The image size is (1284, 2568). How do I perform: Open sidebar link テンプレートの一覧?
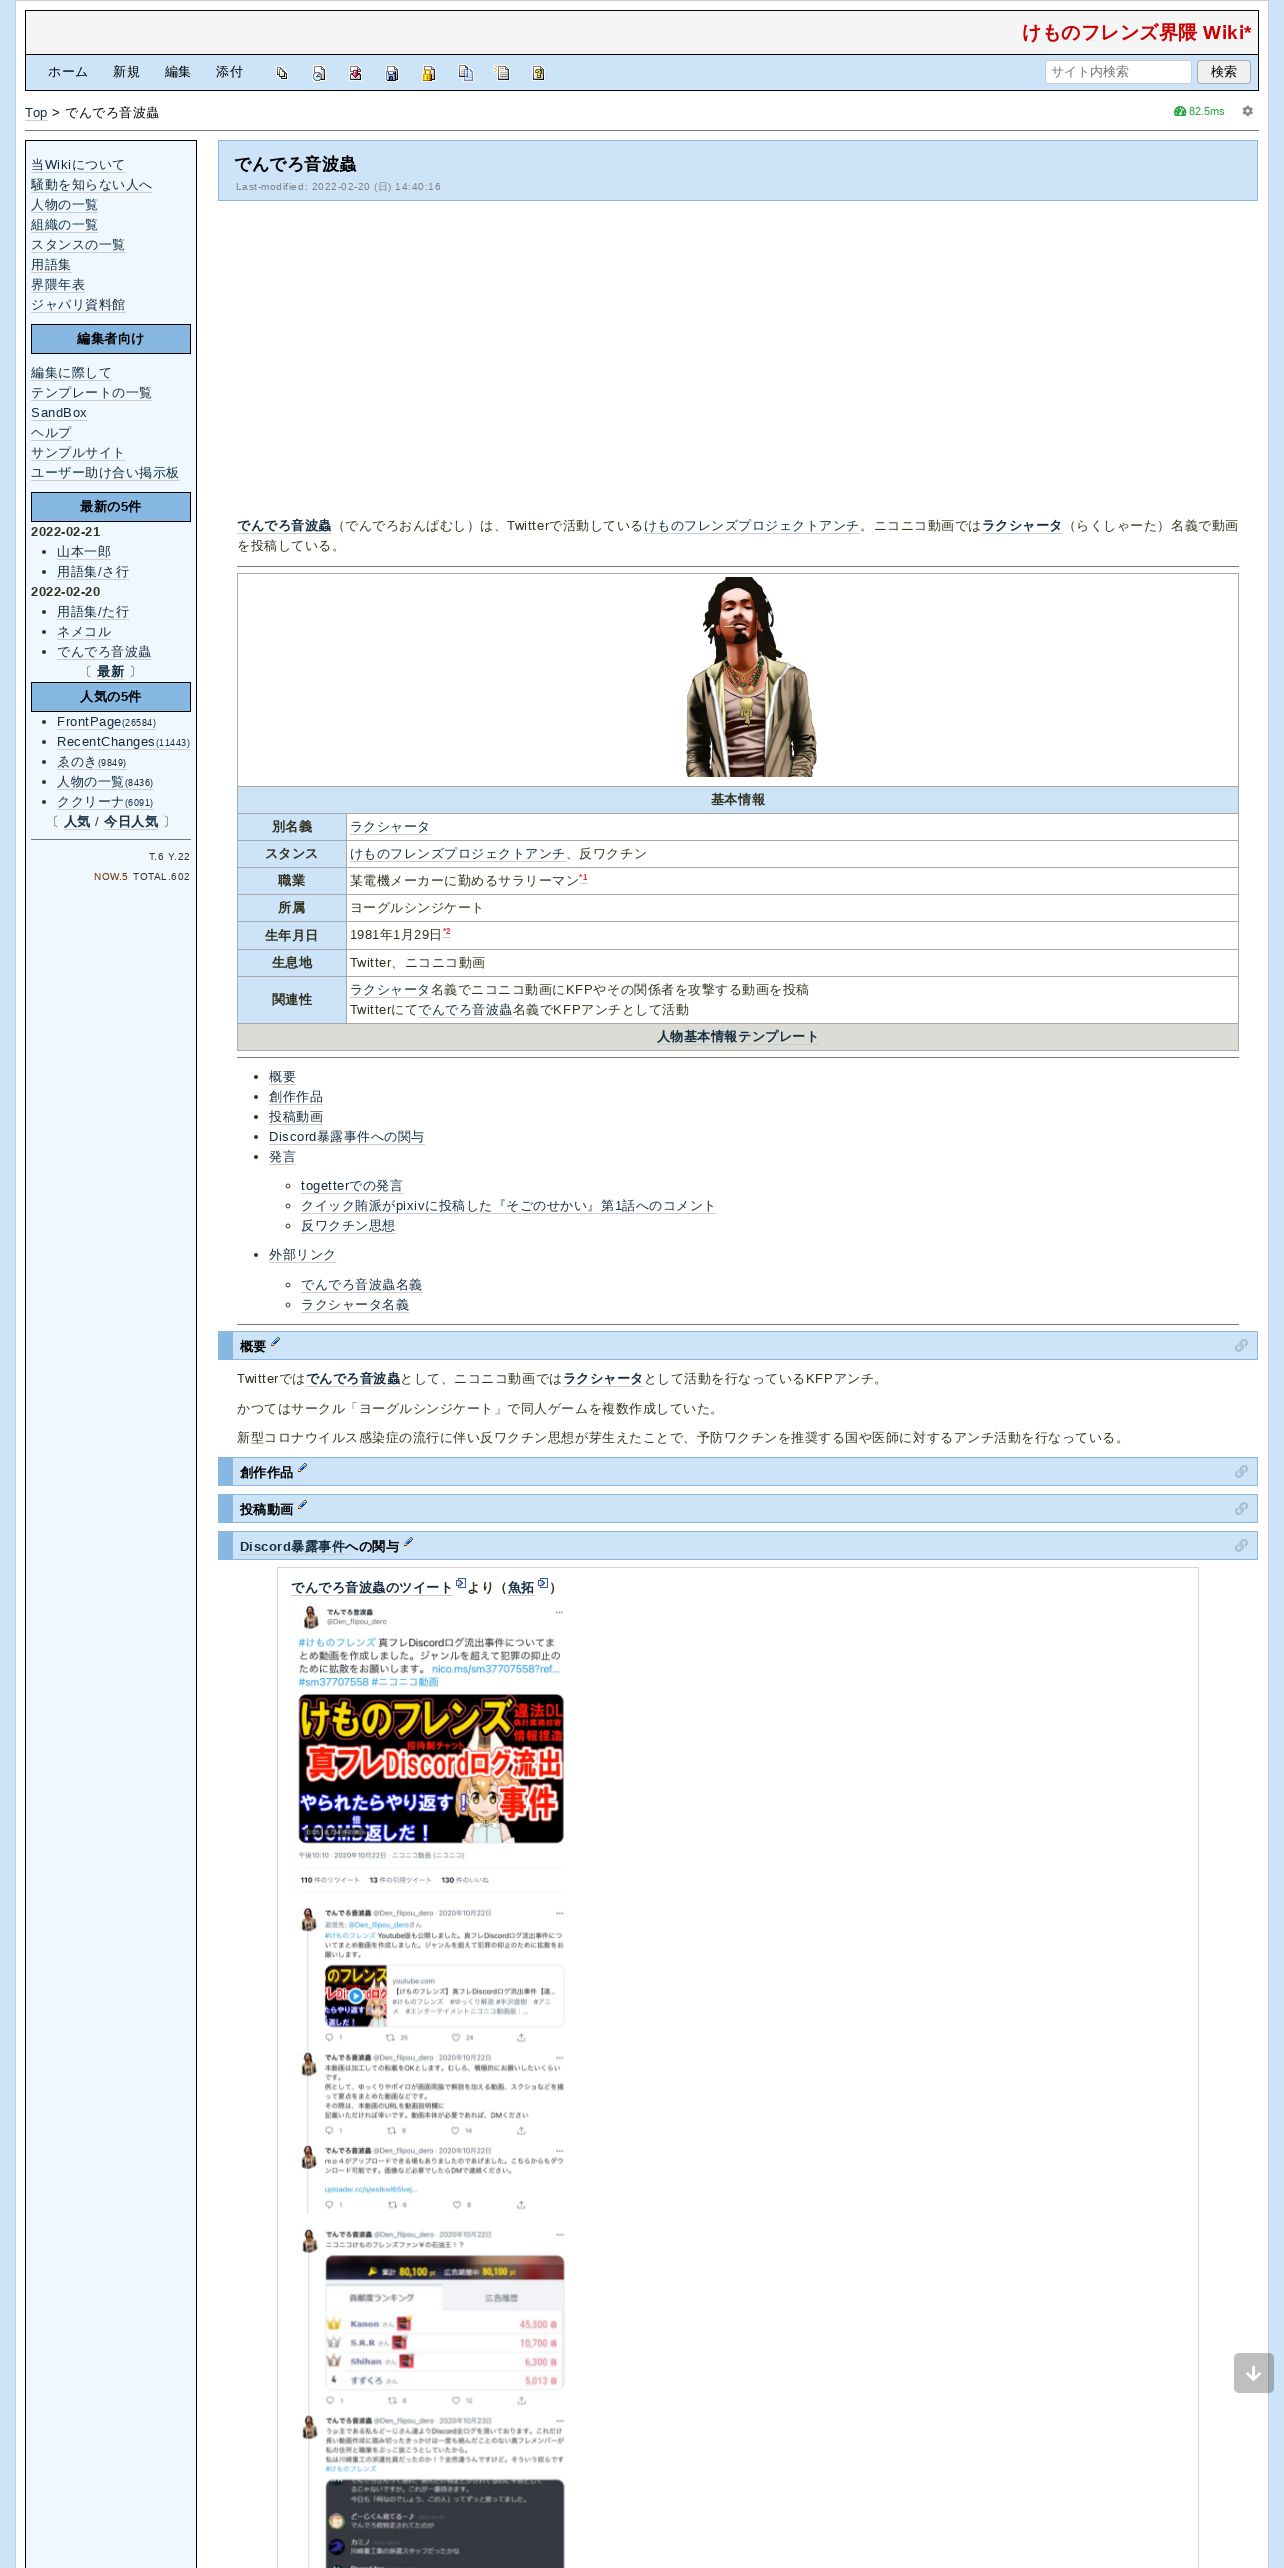pyautogui.click(x=91, y=393)
